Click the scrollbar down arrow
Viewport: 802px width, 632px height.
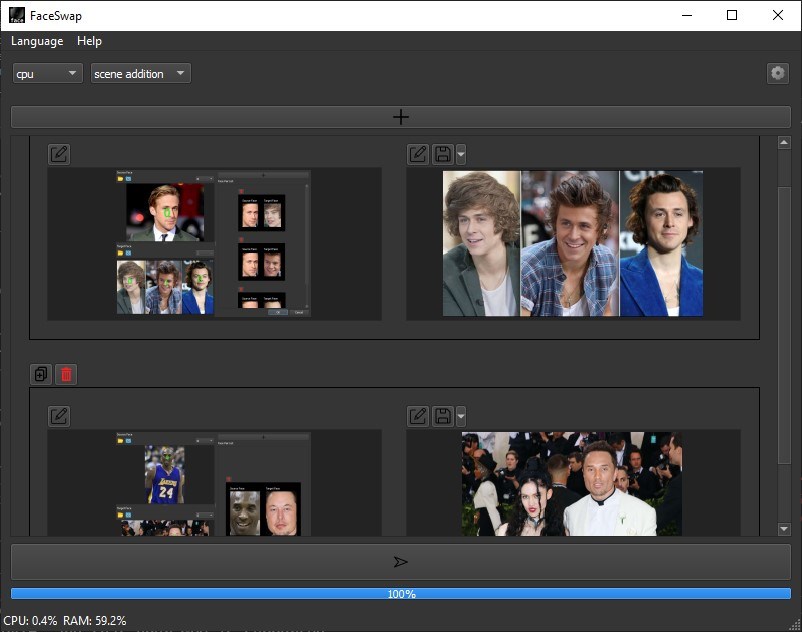click(x=784, y=529)
